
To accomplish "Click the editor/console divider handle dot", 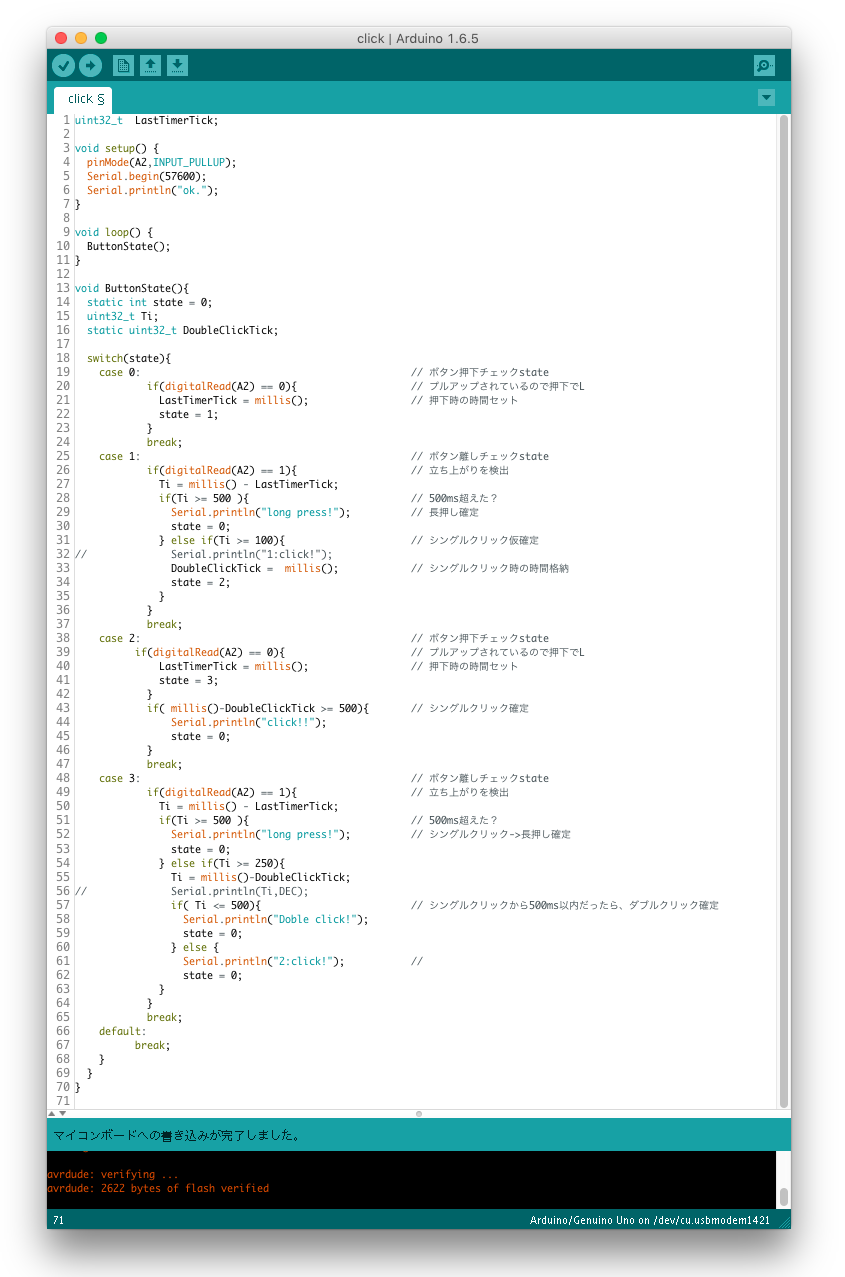I will click(x=419, y=1113).
